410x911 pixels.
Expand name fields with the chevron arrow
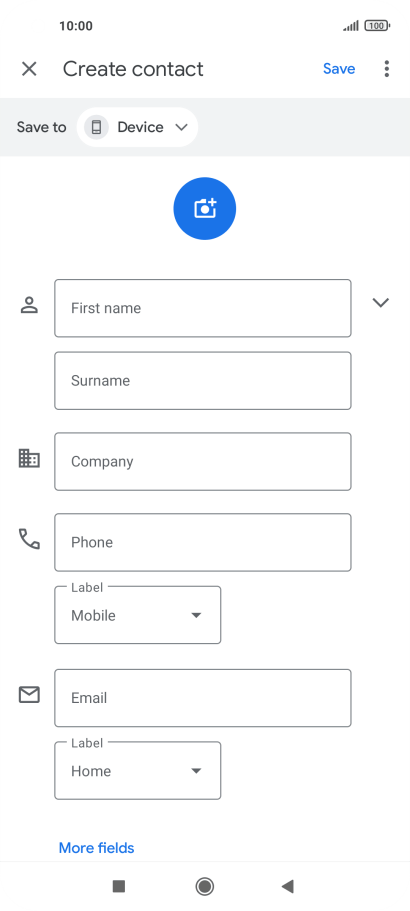coord(380,302)
